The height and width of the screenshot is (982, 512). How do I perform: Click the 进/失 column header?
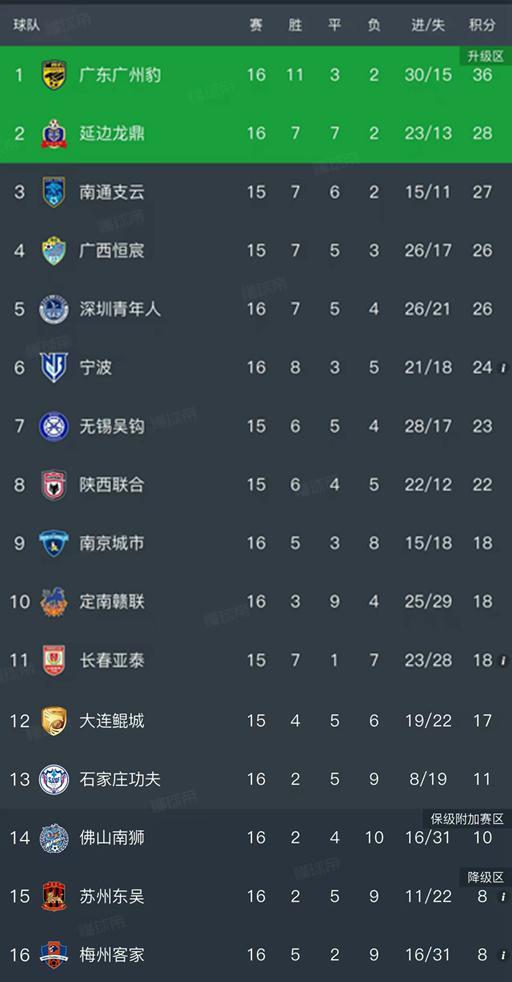(428, 25)
